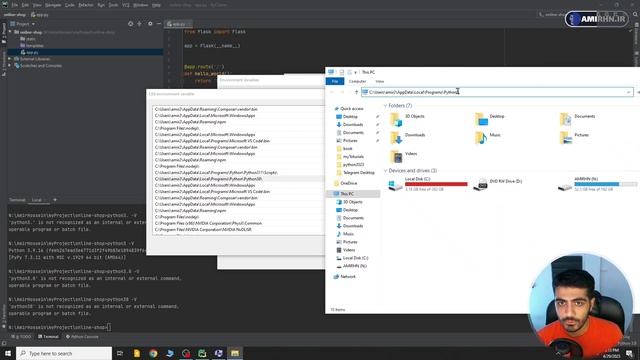Open the File menu in PyCharm
The width and height of the screenshot is (640, 360).
[15, 5]
